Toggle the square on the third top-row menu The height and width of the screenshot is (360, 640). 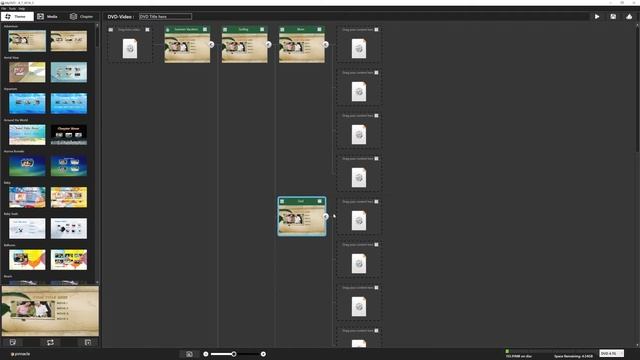[320, 29]
